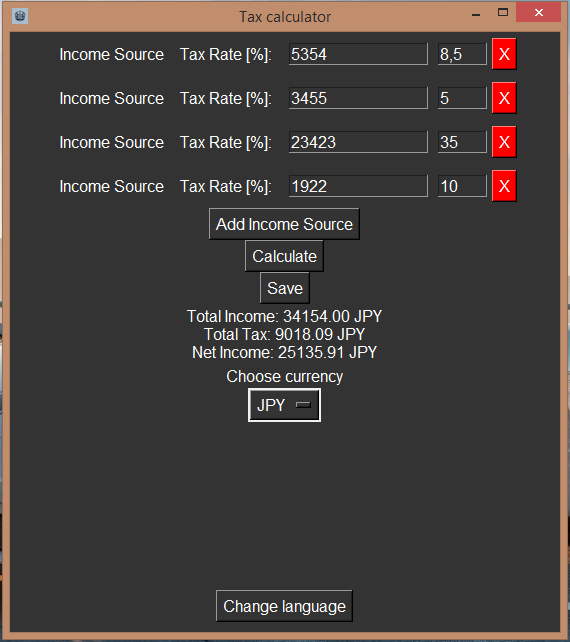Minimize the Tax calculator window

(476, 14)
